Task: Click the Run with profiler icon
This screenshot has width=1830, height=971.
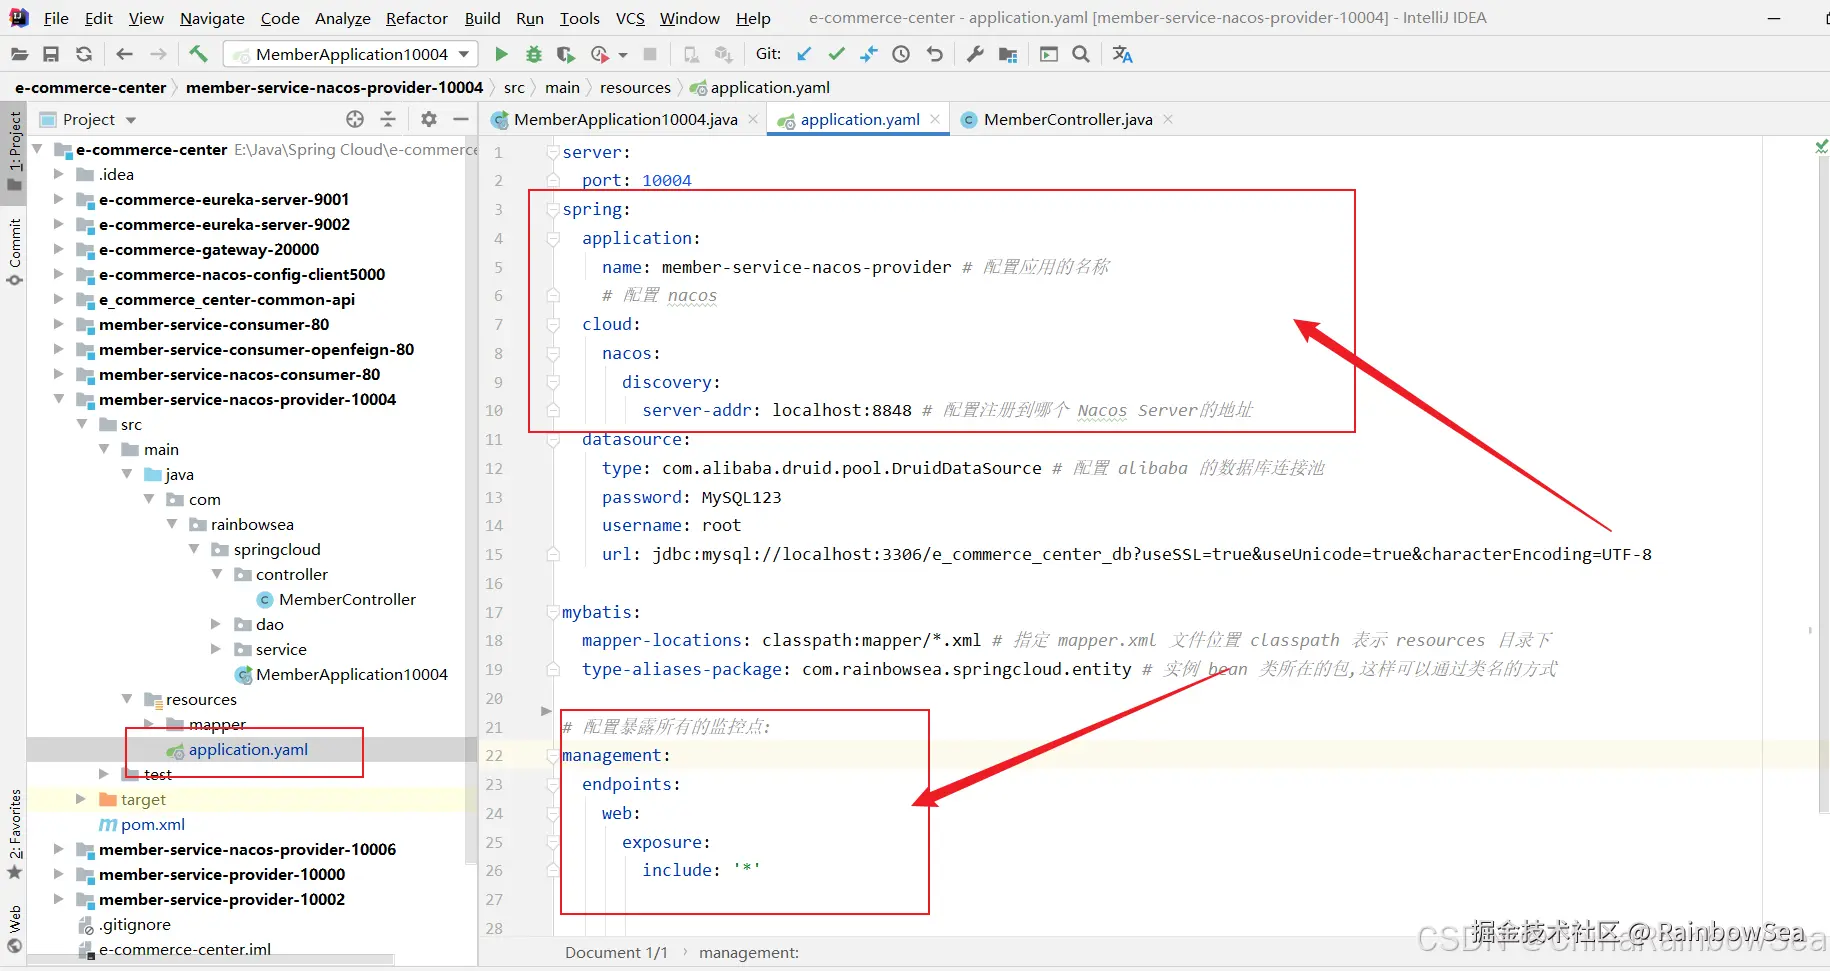Action: pos(600,54)
